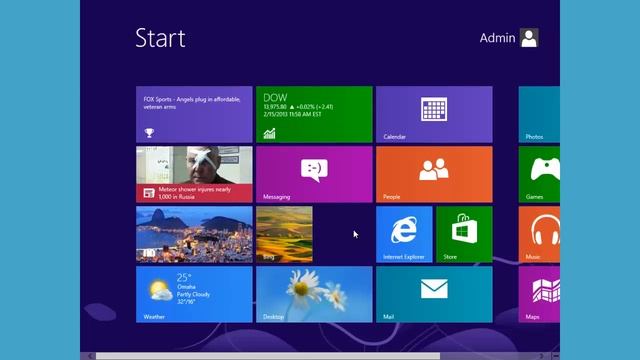Open the Travel city-photo tile

(194, 234)
